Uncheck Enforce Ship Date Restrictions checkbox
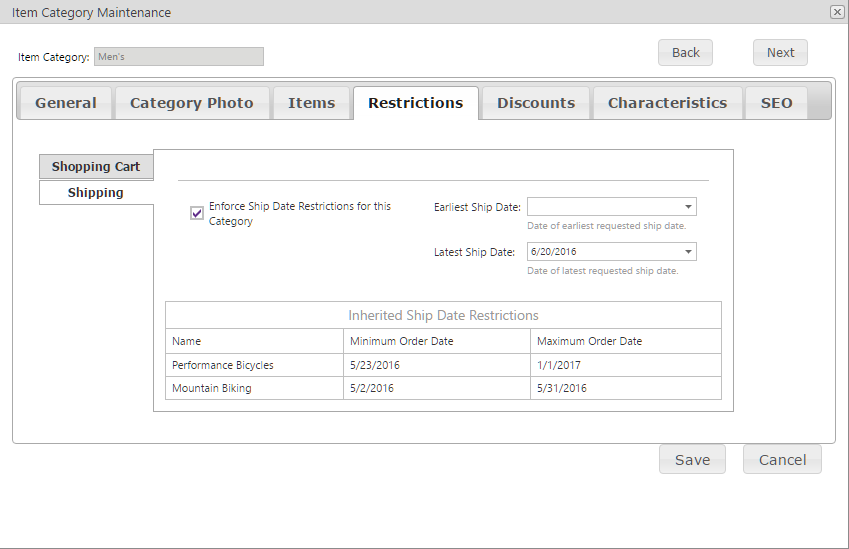849x549 pixels. [x=197, y=213]
